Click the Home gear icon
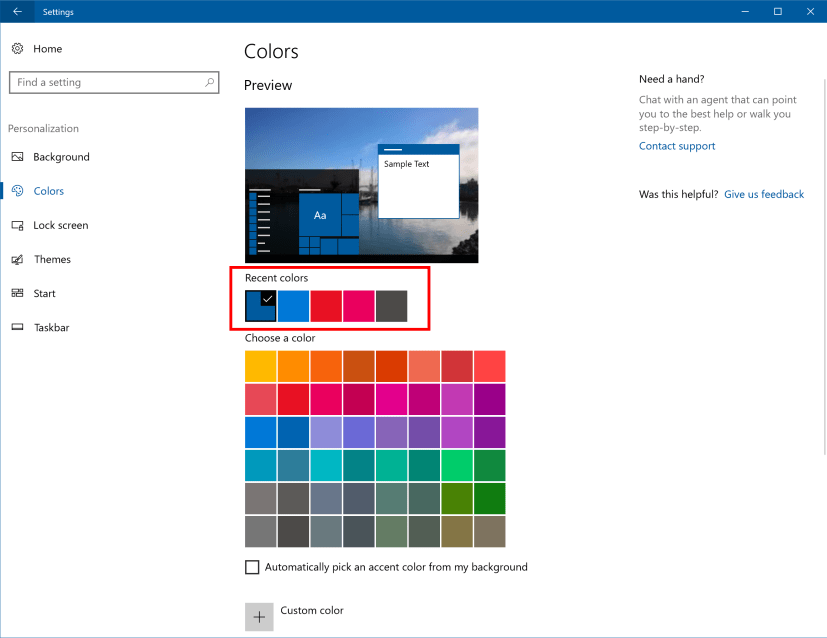The width and height of the screenshot is (827, 638). pos(17,48)
